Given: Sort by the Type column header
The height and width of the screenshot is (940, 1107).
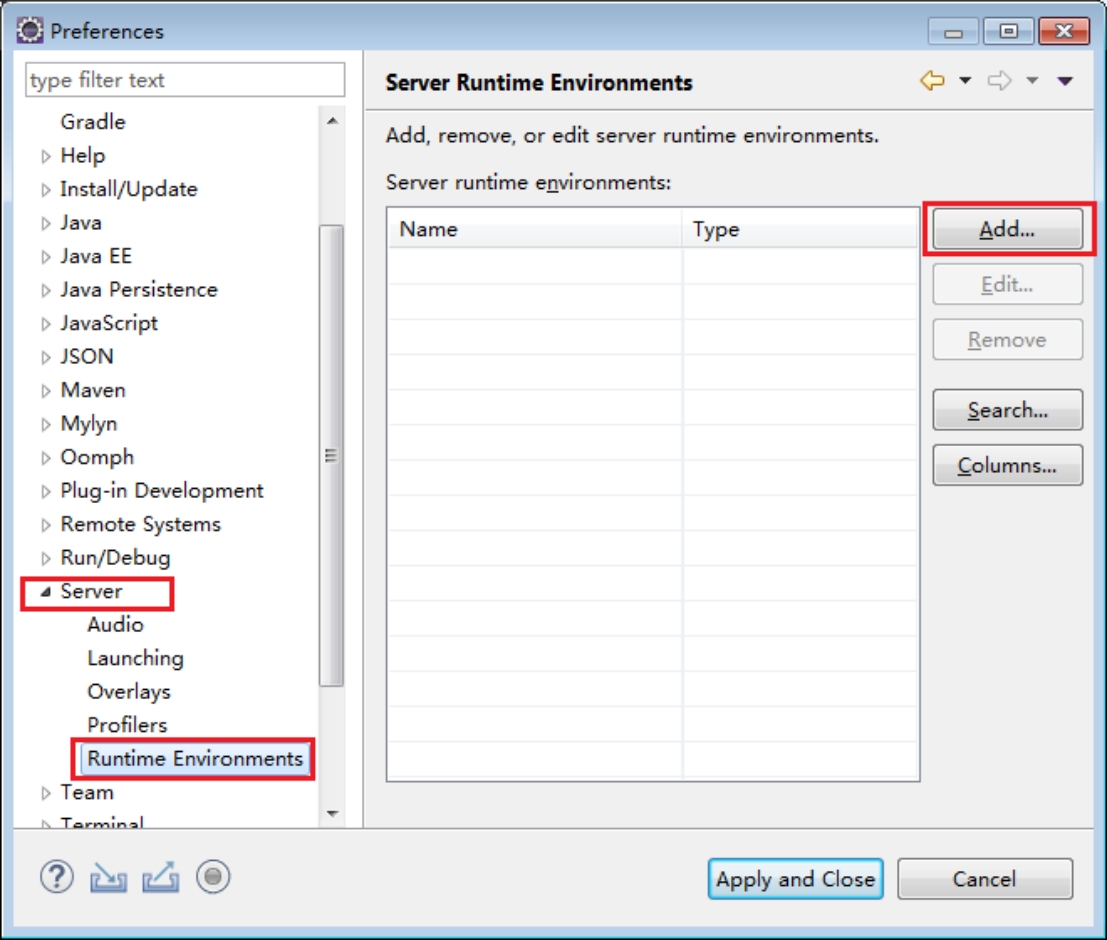Looking at the screenshot, I should [799, 229].
